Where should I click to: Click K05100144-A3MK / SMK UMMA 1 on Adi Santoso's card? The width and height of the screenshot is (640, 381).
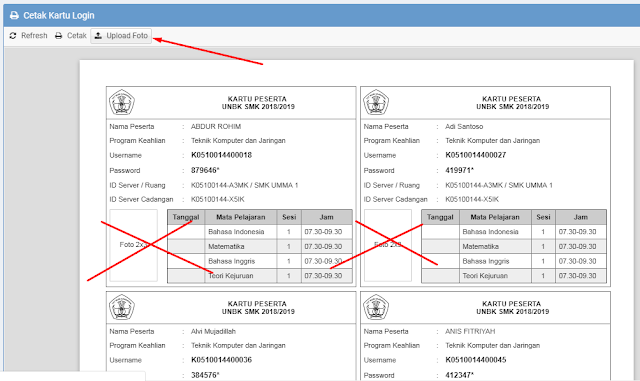coord(499,185)
